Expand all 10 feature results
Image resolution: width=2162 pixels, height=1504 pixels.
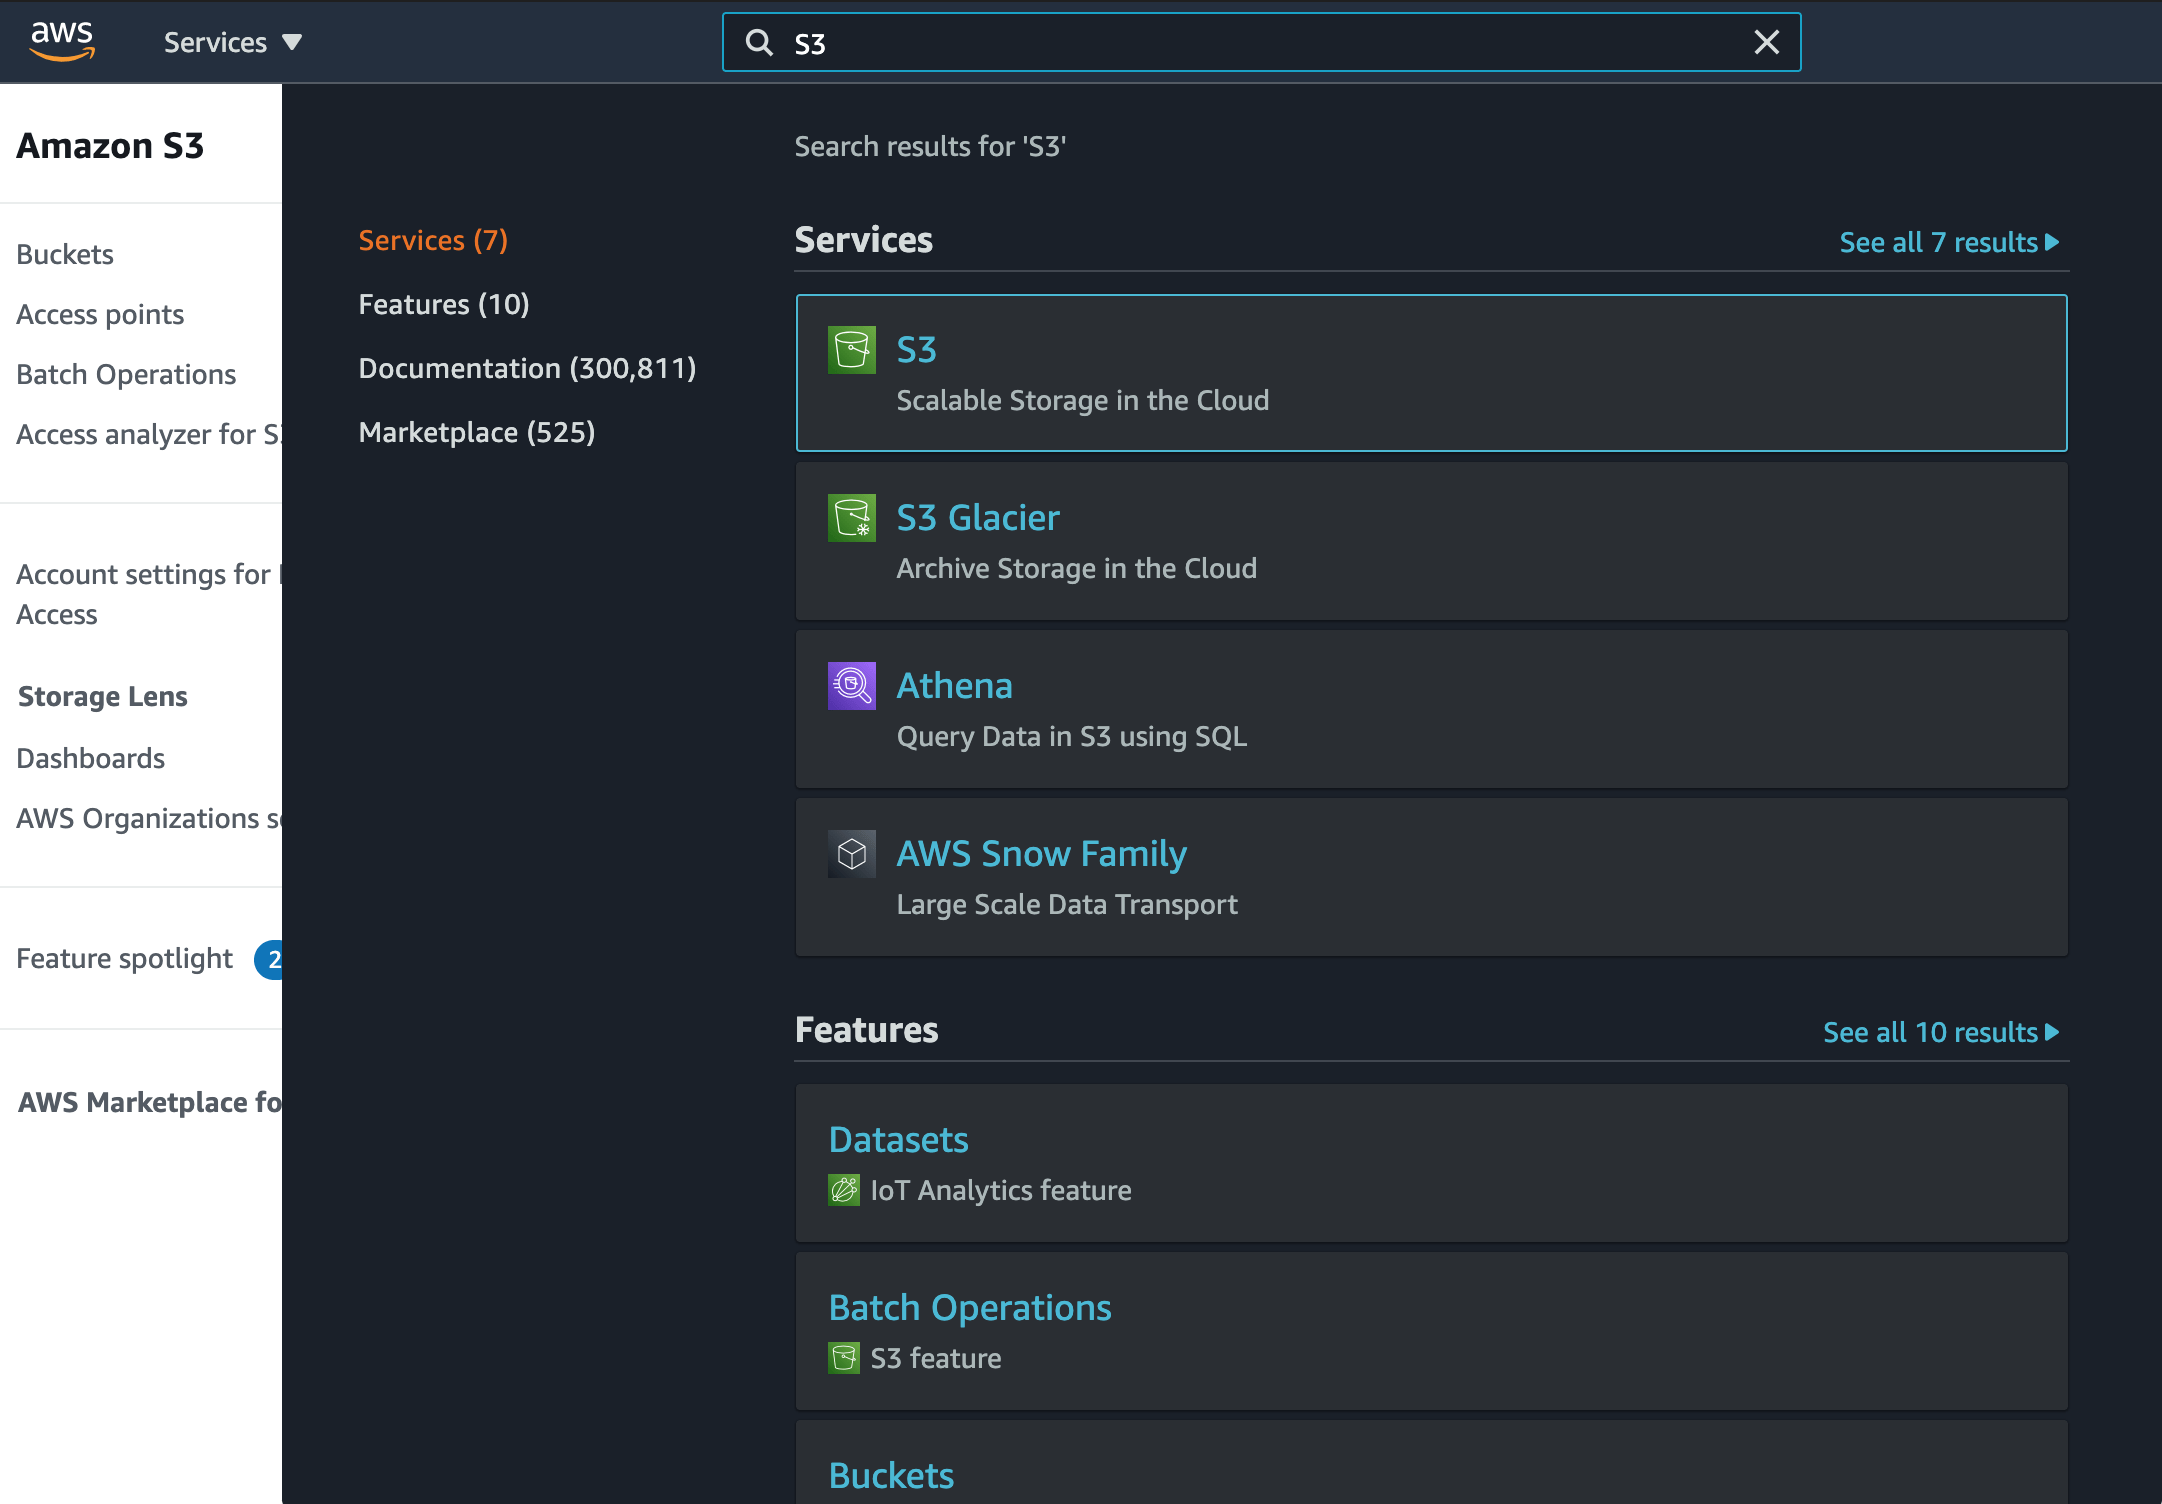point(1940,1032)
